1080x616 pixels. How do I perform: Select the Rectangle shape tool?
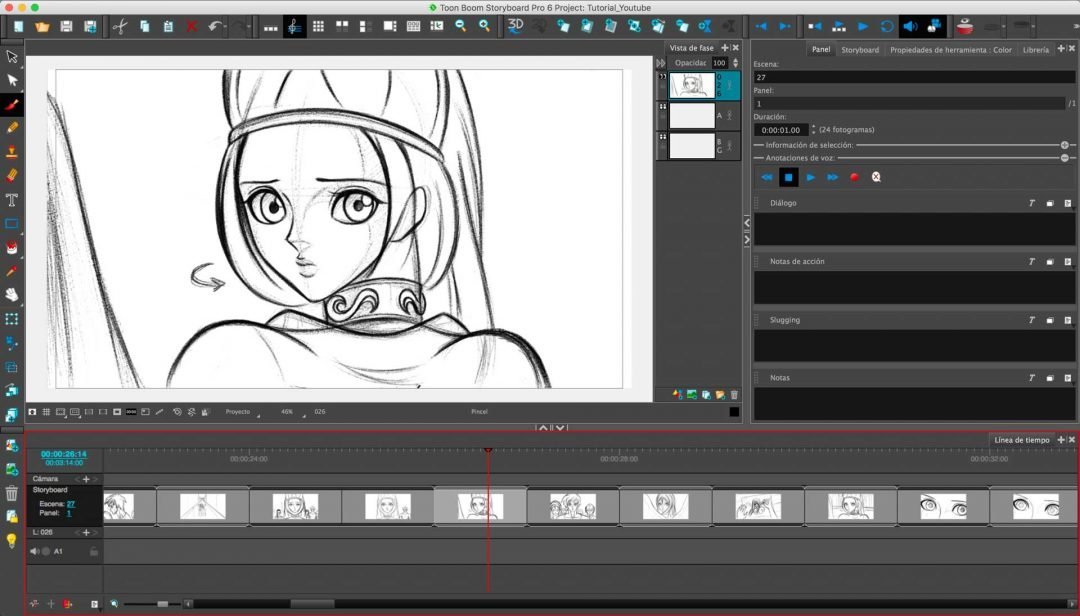[x=12, y=223]
